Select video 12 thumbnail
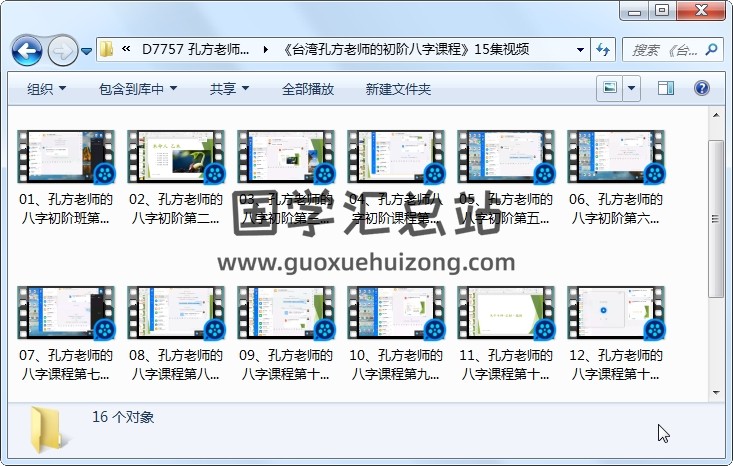This screenshot has height=466, width=733. [616, 313]
